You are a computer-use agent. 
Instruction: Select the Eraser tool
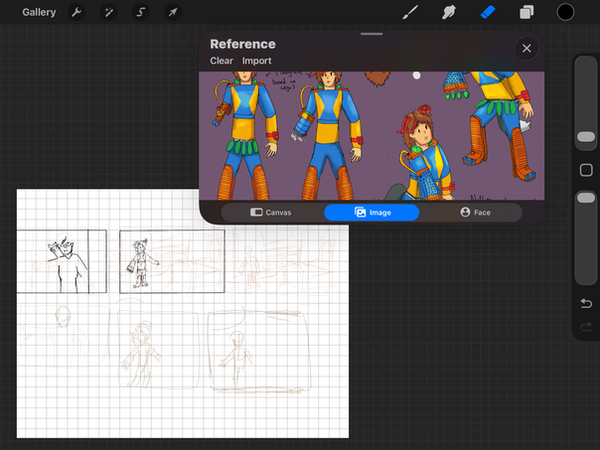(488, 12)
